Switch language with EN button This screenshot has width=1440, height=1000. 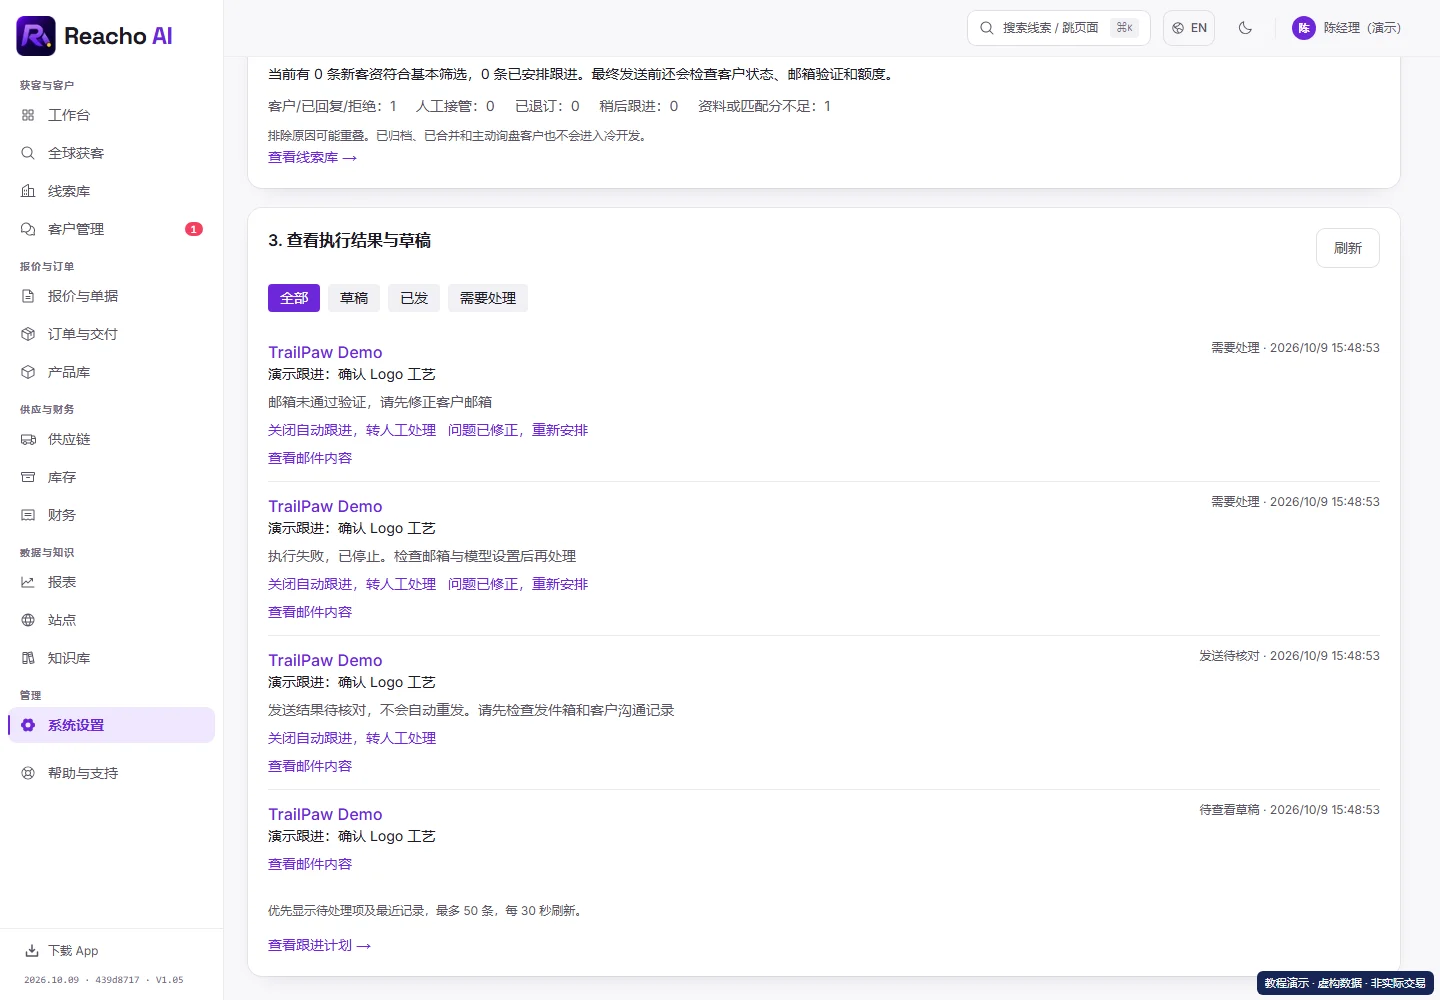click(x=1189, y=28)
